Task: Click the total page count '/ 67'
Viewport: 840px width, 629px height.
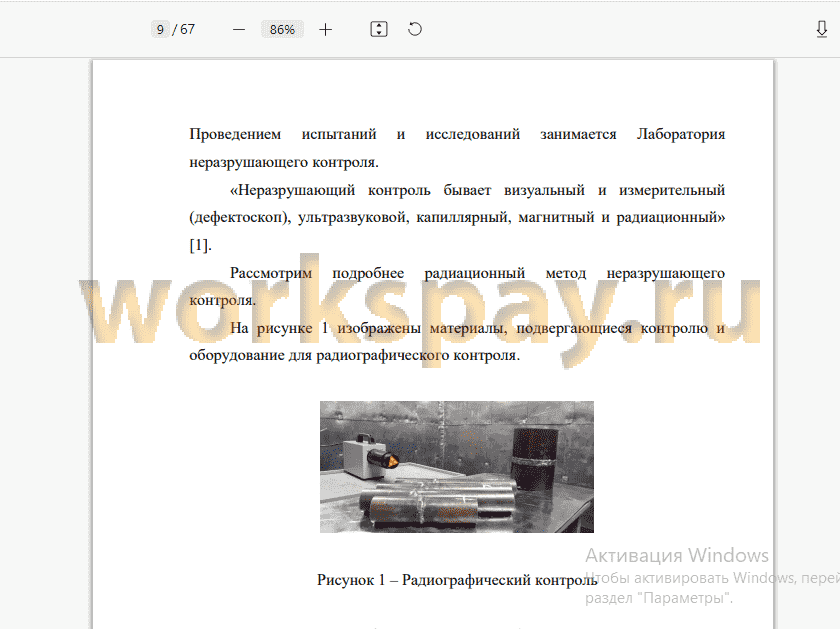Action: pyautogui.click(x=184, y=29)
